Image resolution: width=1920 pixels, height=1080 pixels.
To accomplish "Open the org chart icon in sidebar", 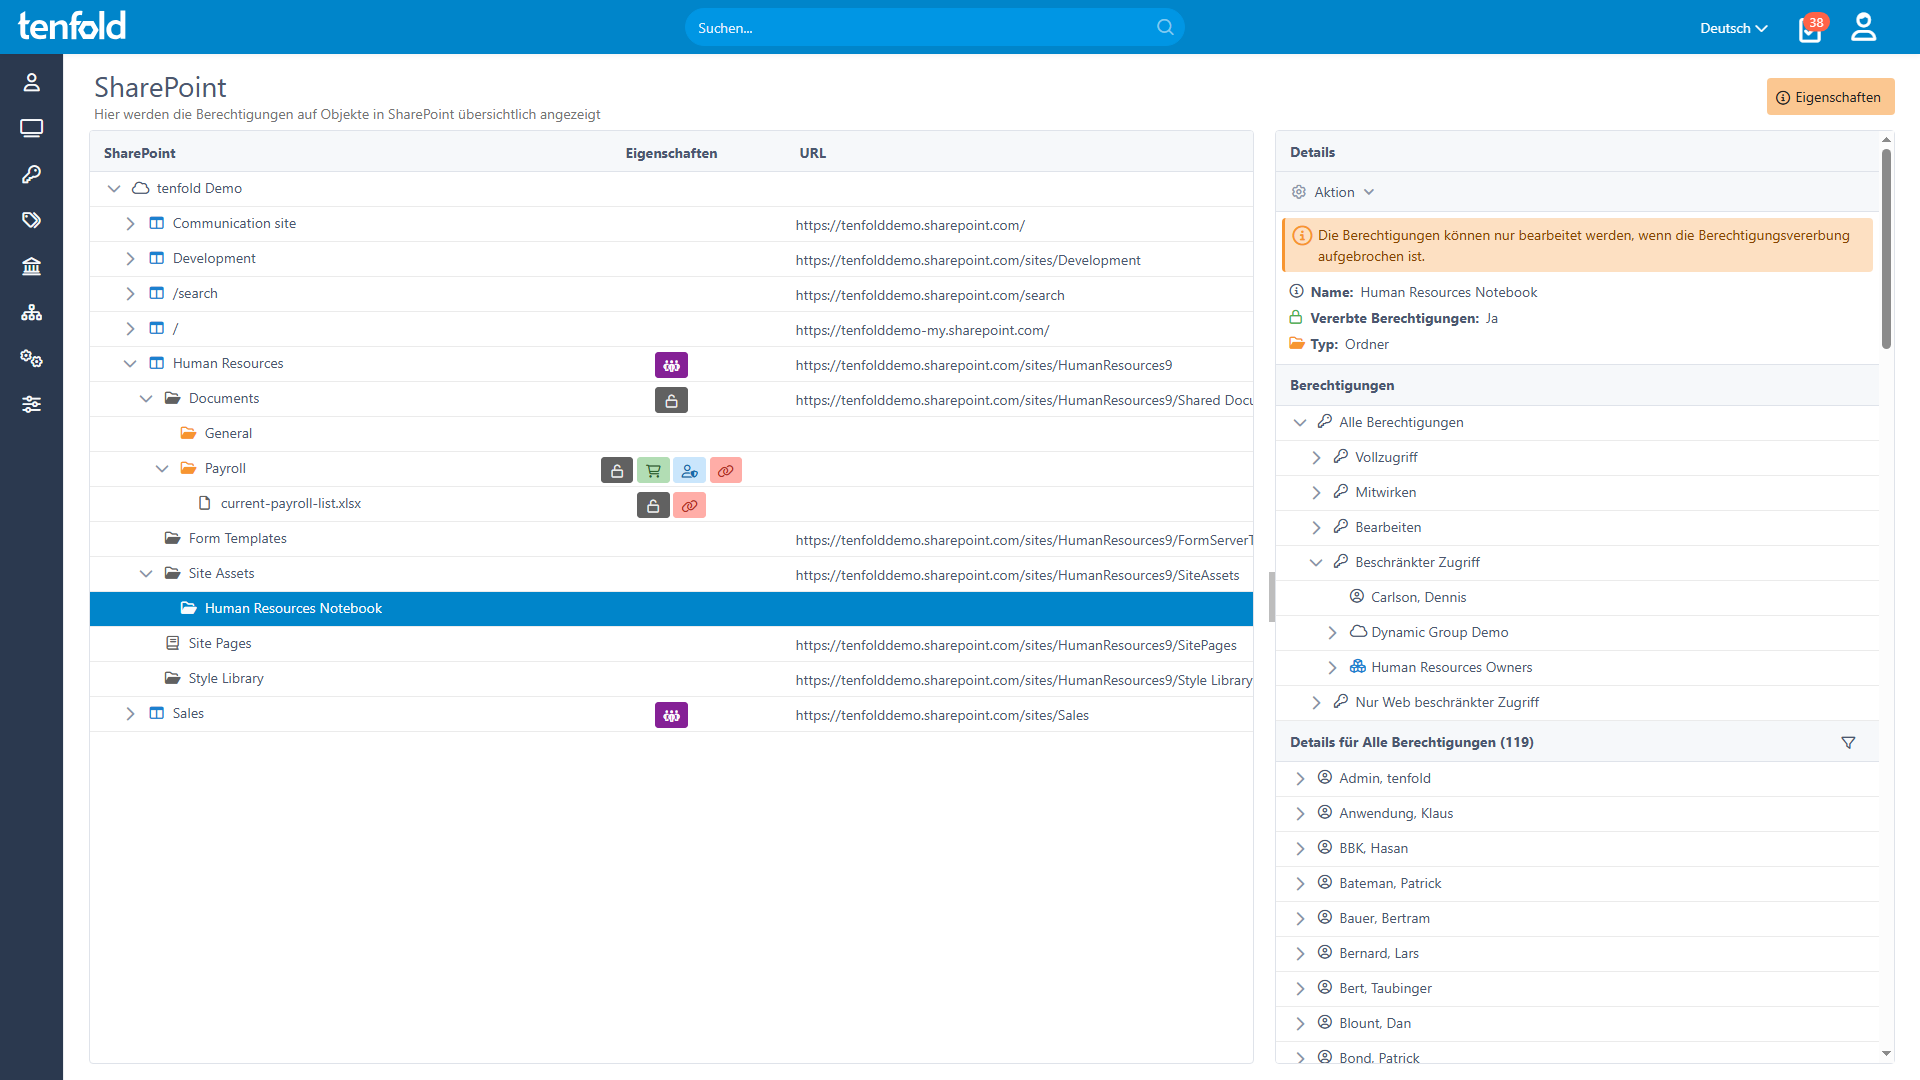I will (31, 313).
